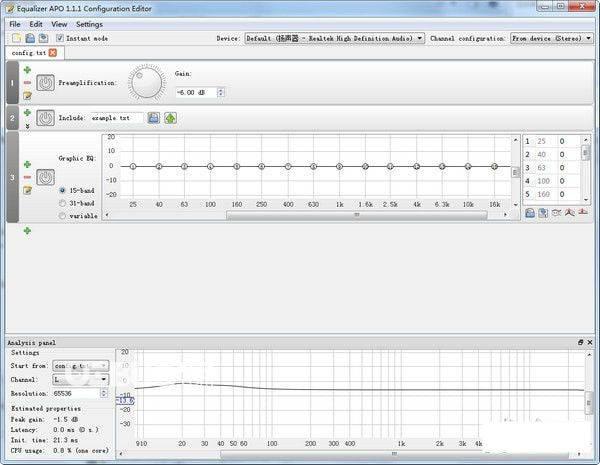Click filter row number 3 handle

(12, 177)
